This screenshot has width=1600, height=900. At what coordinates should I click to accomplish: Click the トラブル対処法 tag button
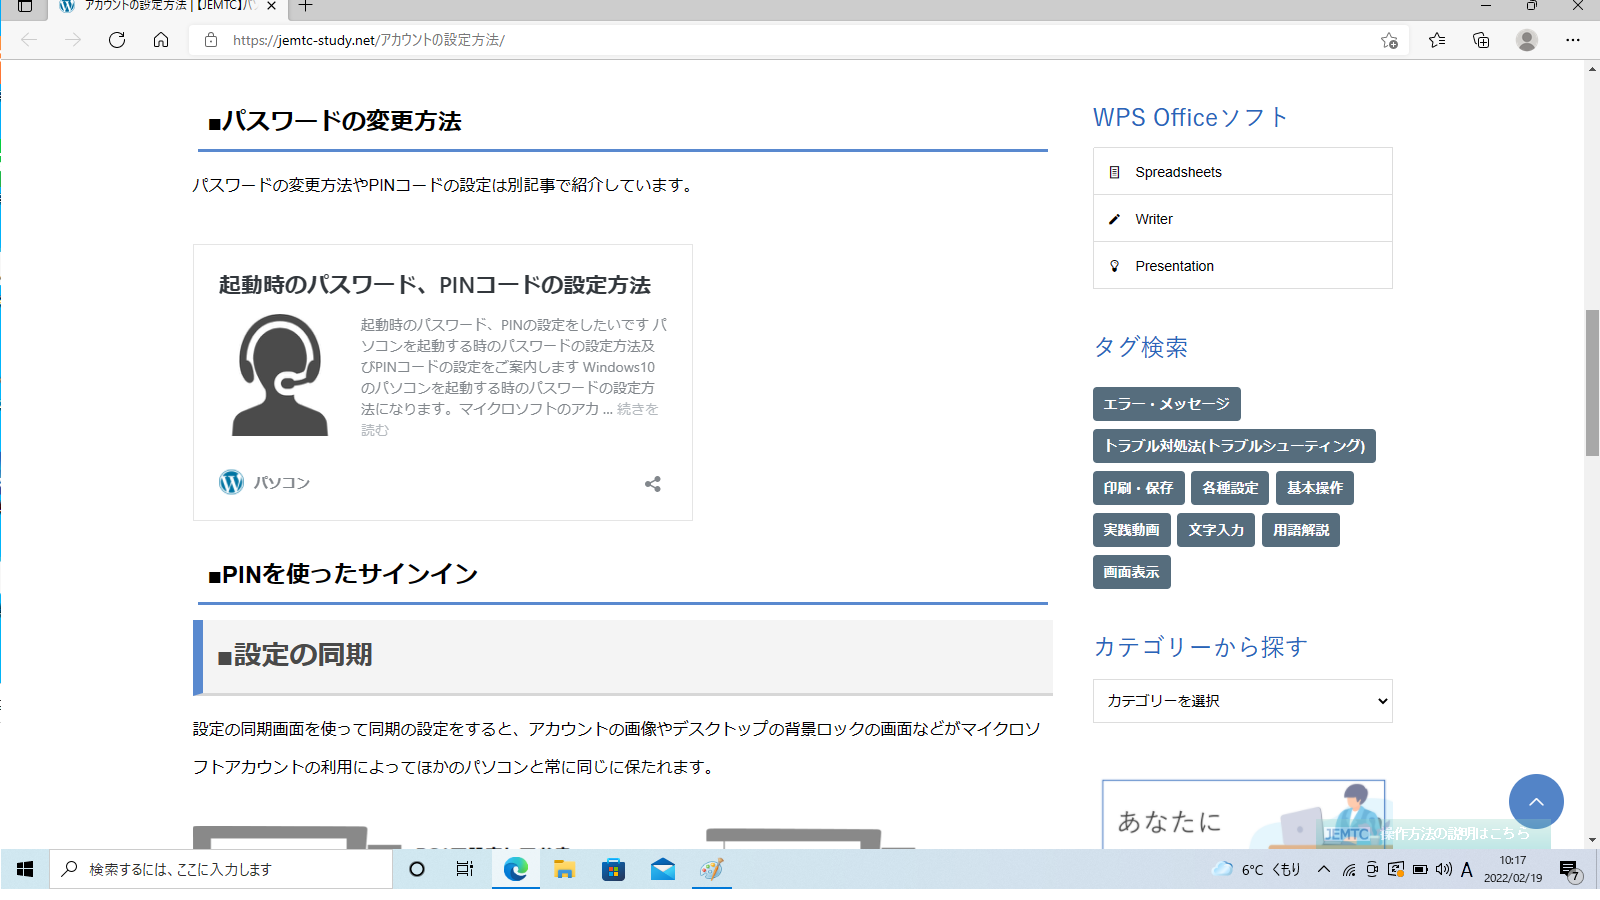pos(1234,446)
